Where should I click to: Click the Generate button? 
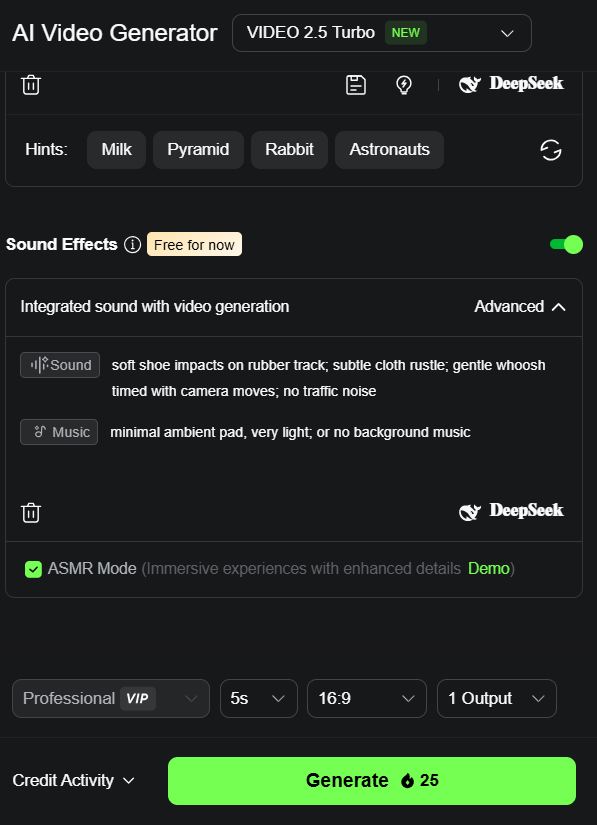tap(372, 781)
